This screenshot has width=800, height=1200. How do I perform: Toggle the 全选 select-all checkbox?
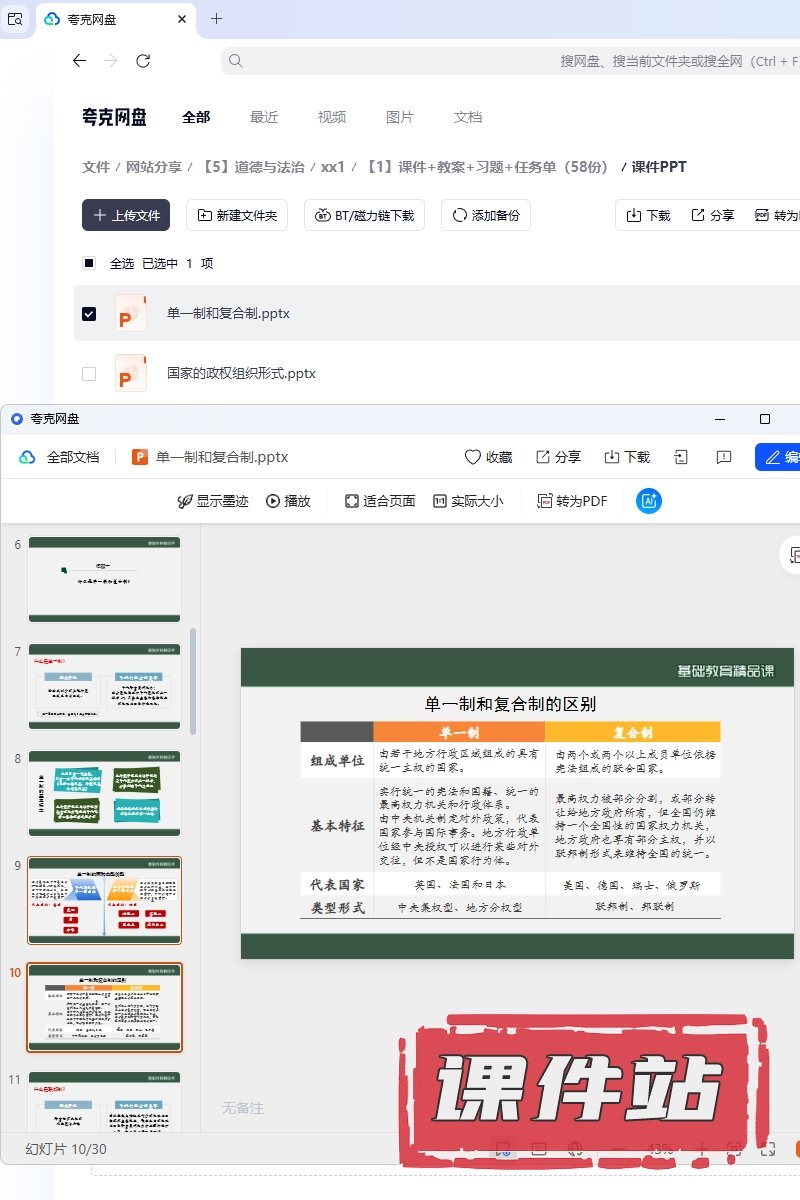click(x=89, y=263)
